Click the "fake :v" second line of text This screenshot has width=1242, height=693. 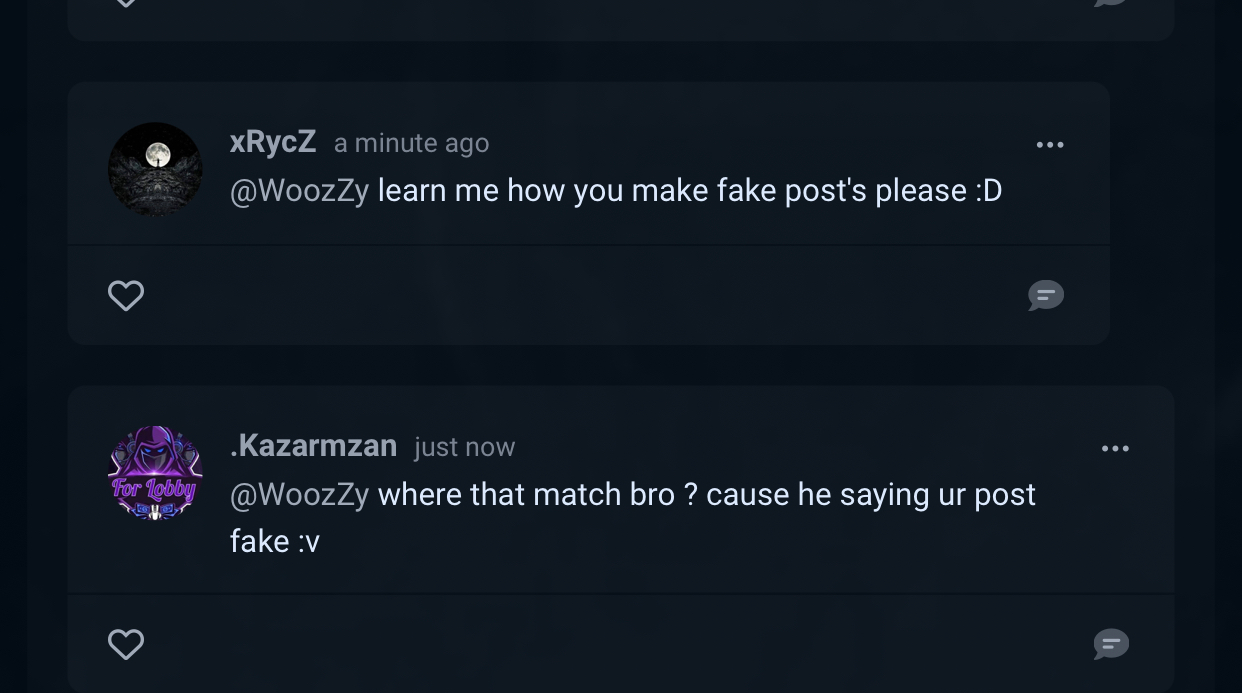[x=275, y=541]
